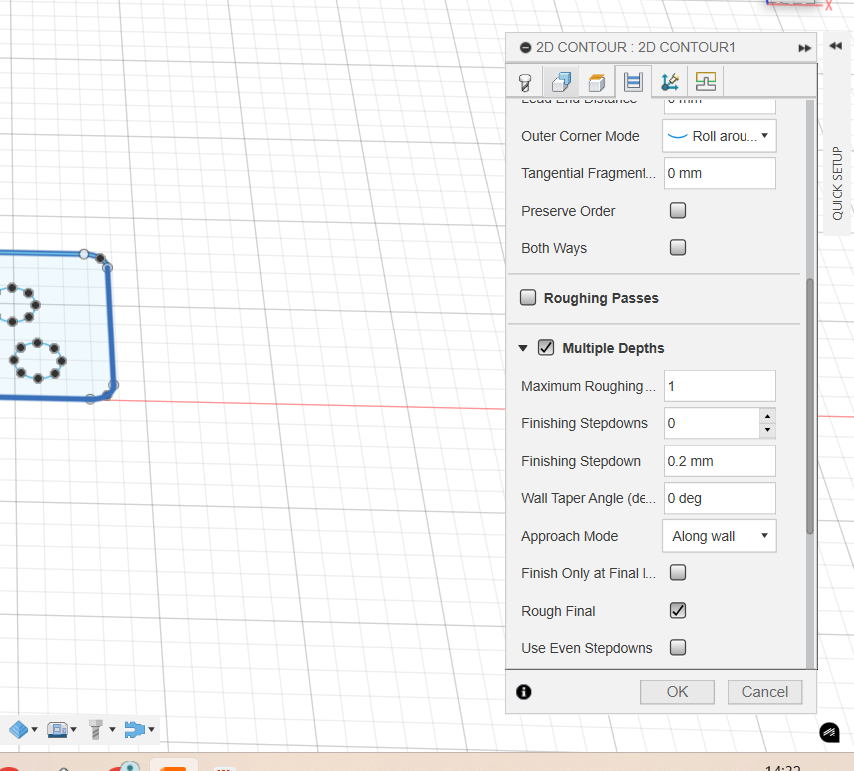
Task: Open the viewports layout icon
Action: click(x=57, y=730)
